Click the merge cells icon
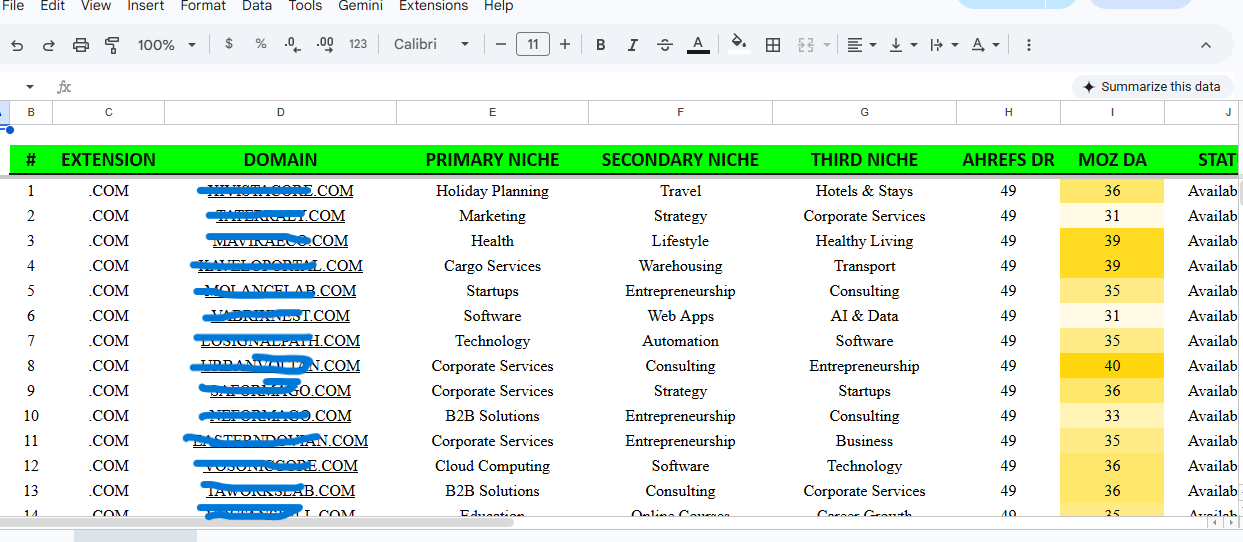Screen dimensions: 1243x542 pyautogui.click(x=805, y=45)
